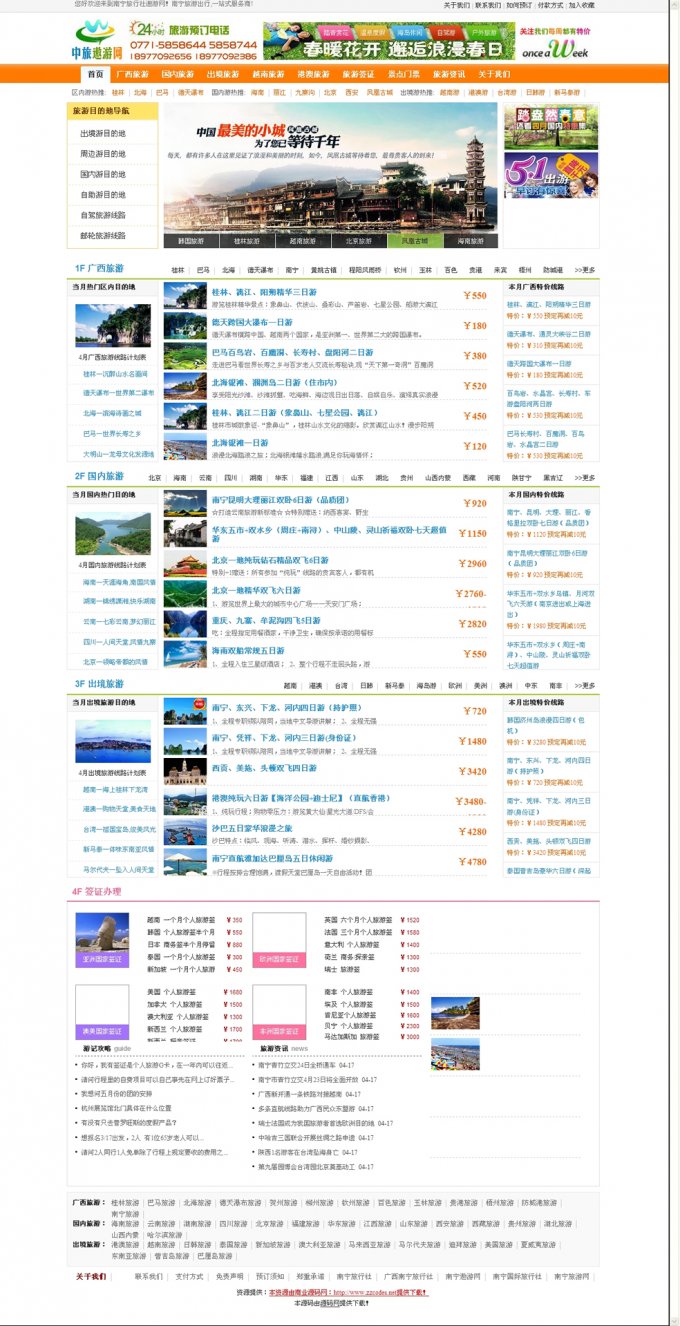Open the 旅游资讯 nav menu
Viewport: 680px width, 1326px height.
point(448,75)
